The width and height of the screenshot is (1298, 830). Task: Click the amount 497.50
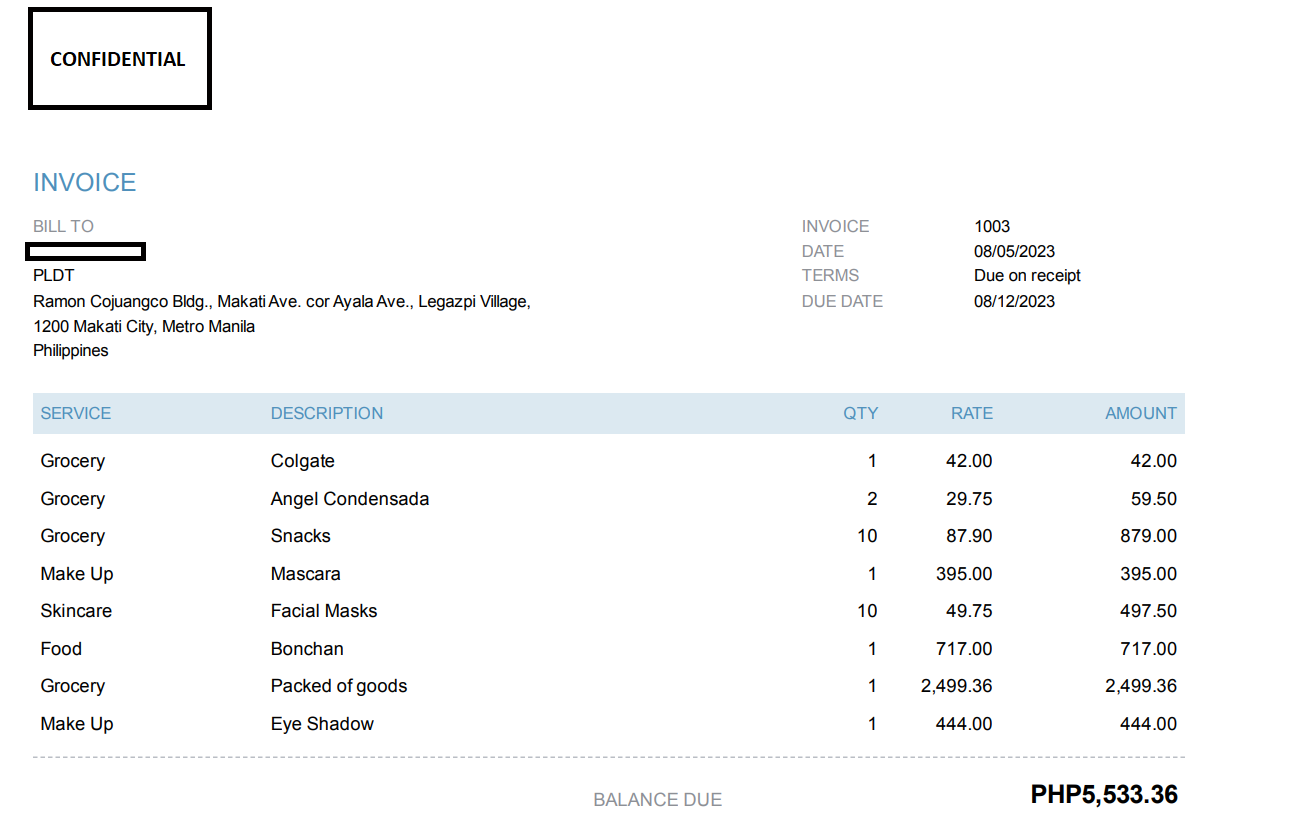[x=1148, y=611]
